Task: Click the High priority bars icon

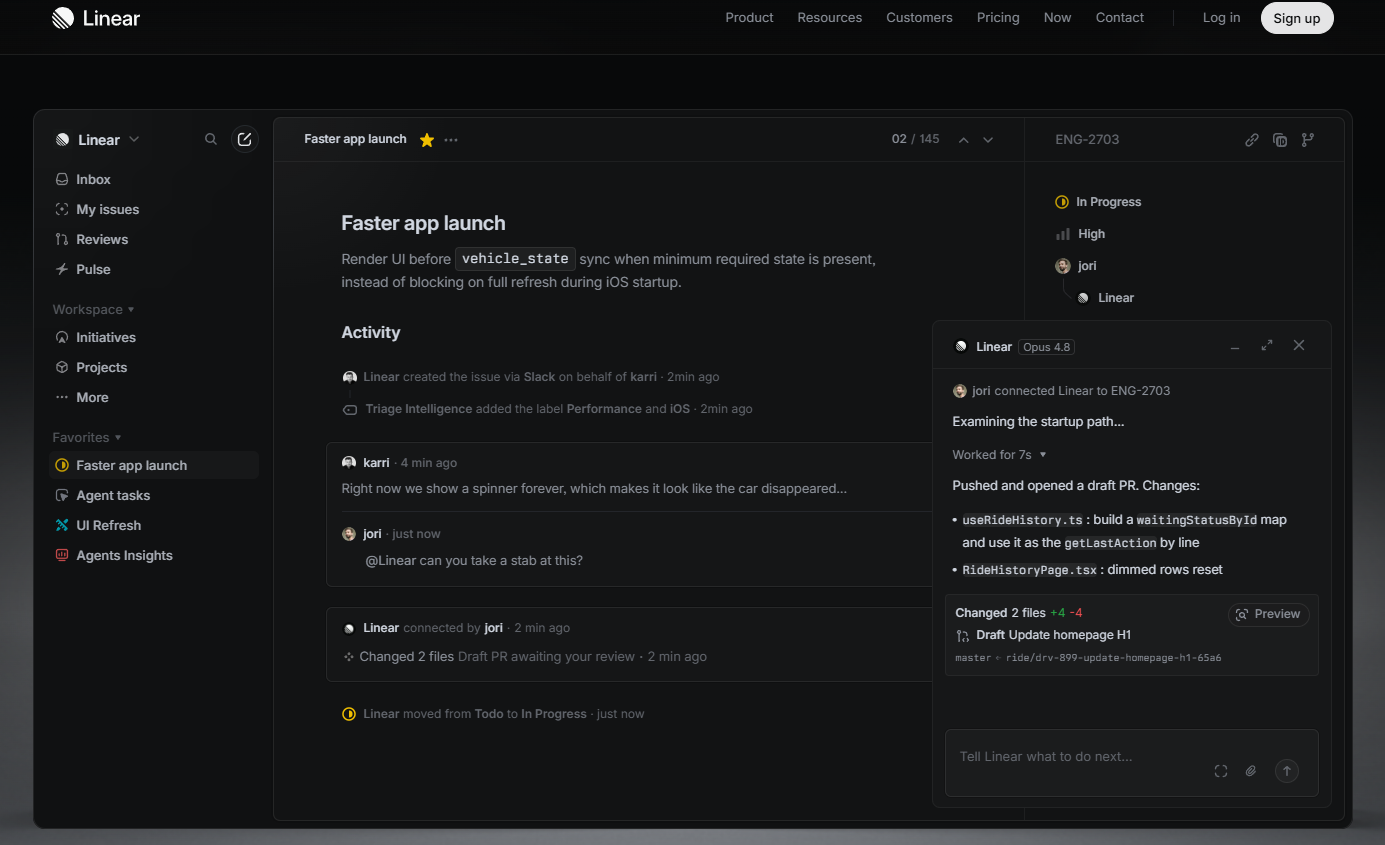Action: pos(1062,234)
